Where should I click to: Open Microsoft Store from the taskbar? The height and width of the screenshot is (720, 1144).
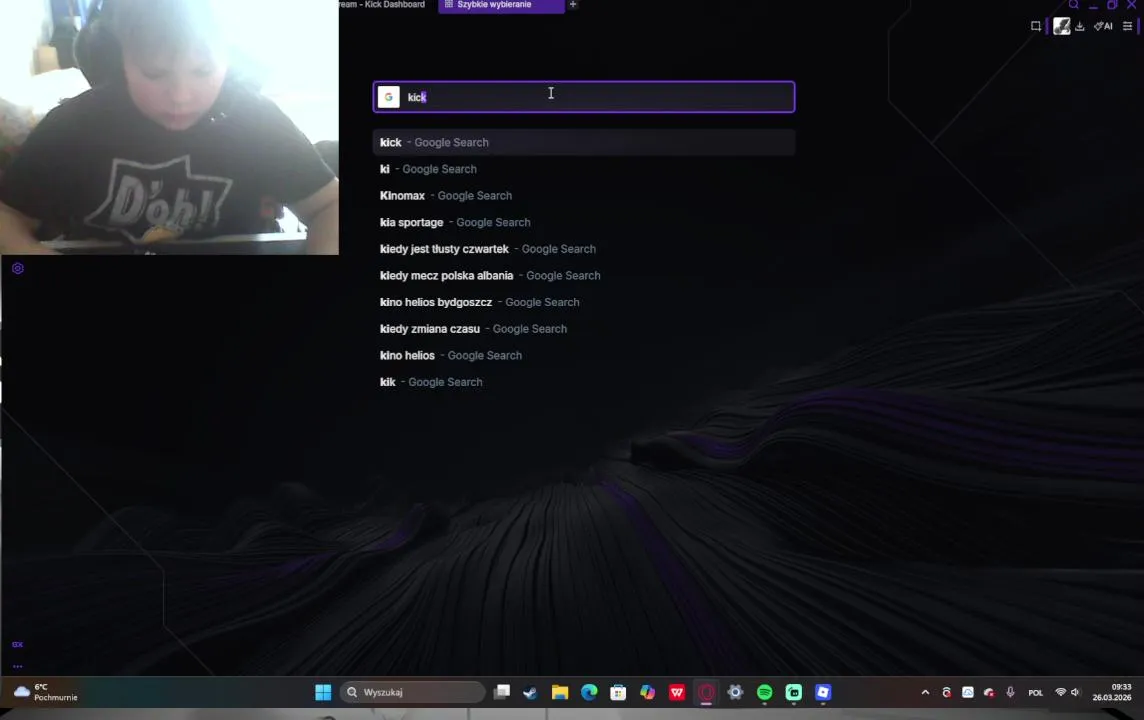point(618,692)
